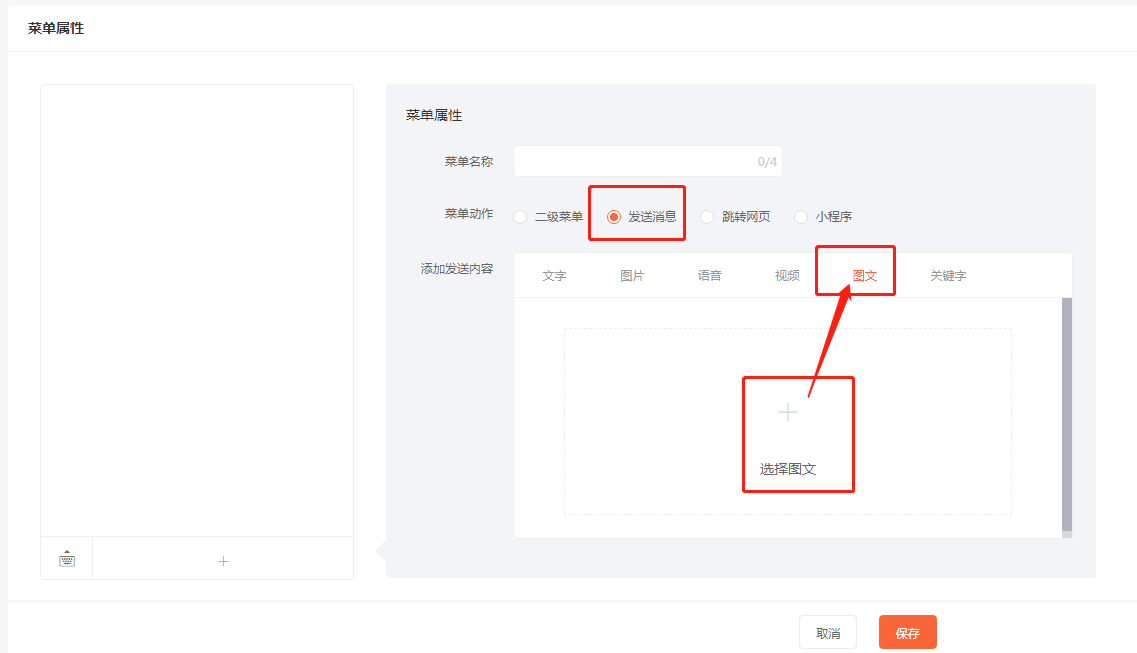Switch to the 文字 tab
Viewport: 1137px width, 653px height.
coord(554,276)
